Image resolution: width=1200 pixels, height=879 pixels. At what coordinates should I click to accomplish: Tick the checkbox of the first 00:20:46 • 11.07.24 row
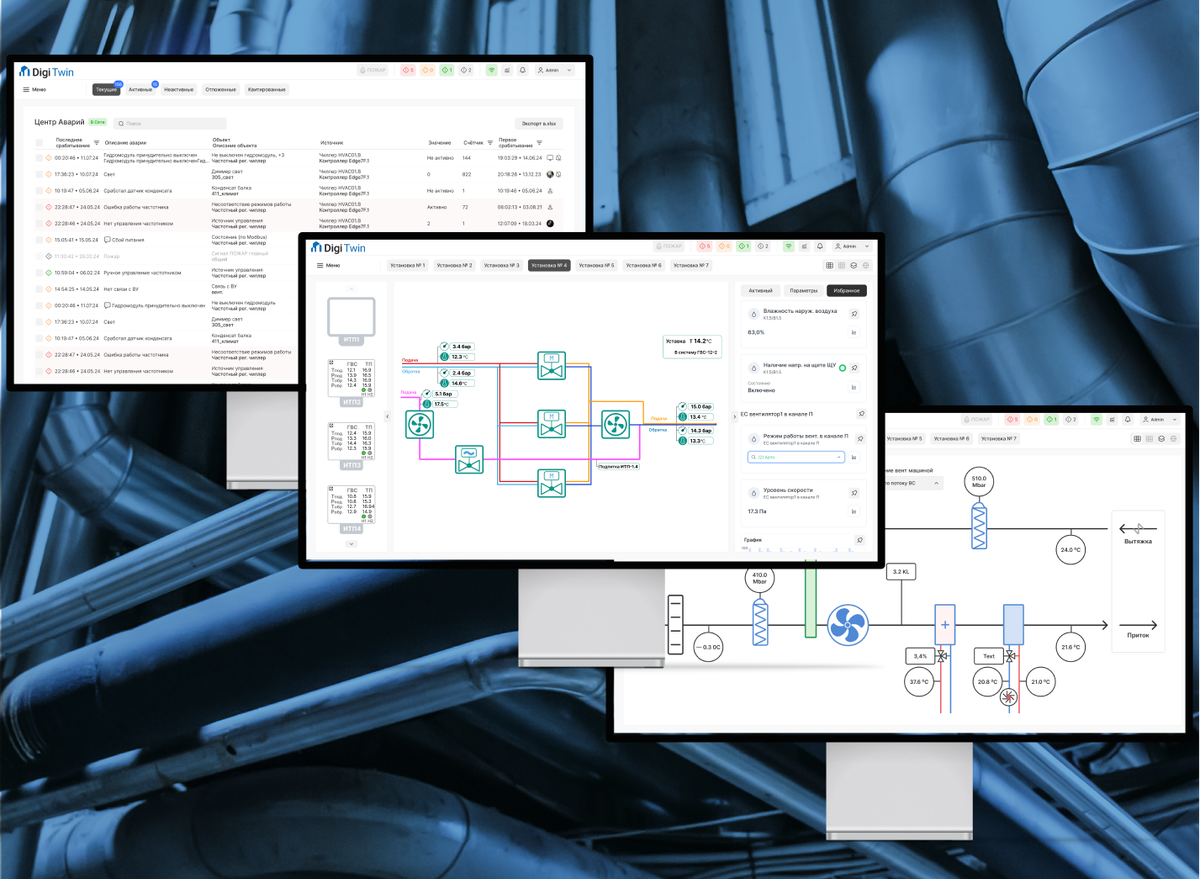tap(40, 158)
